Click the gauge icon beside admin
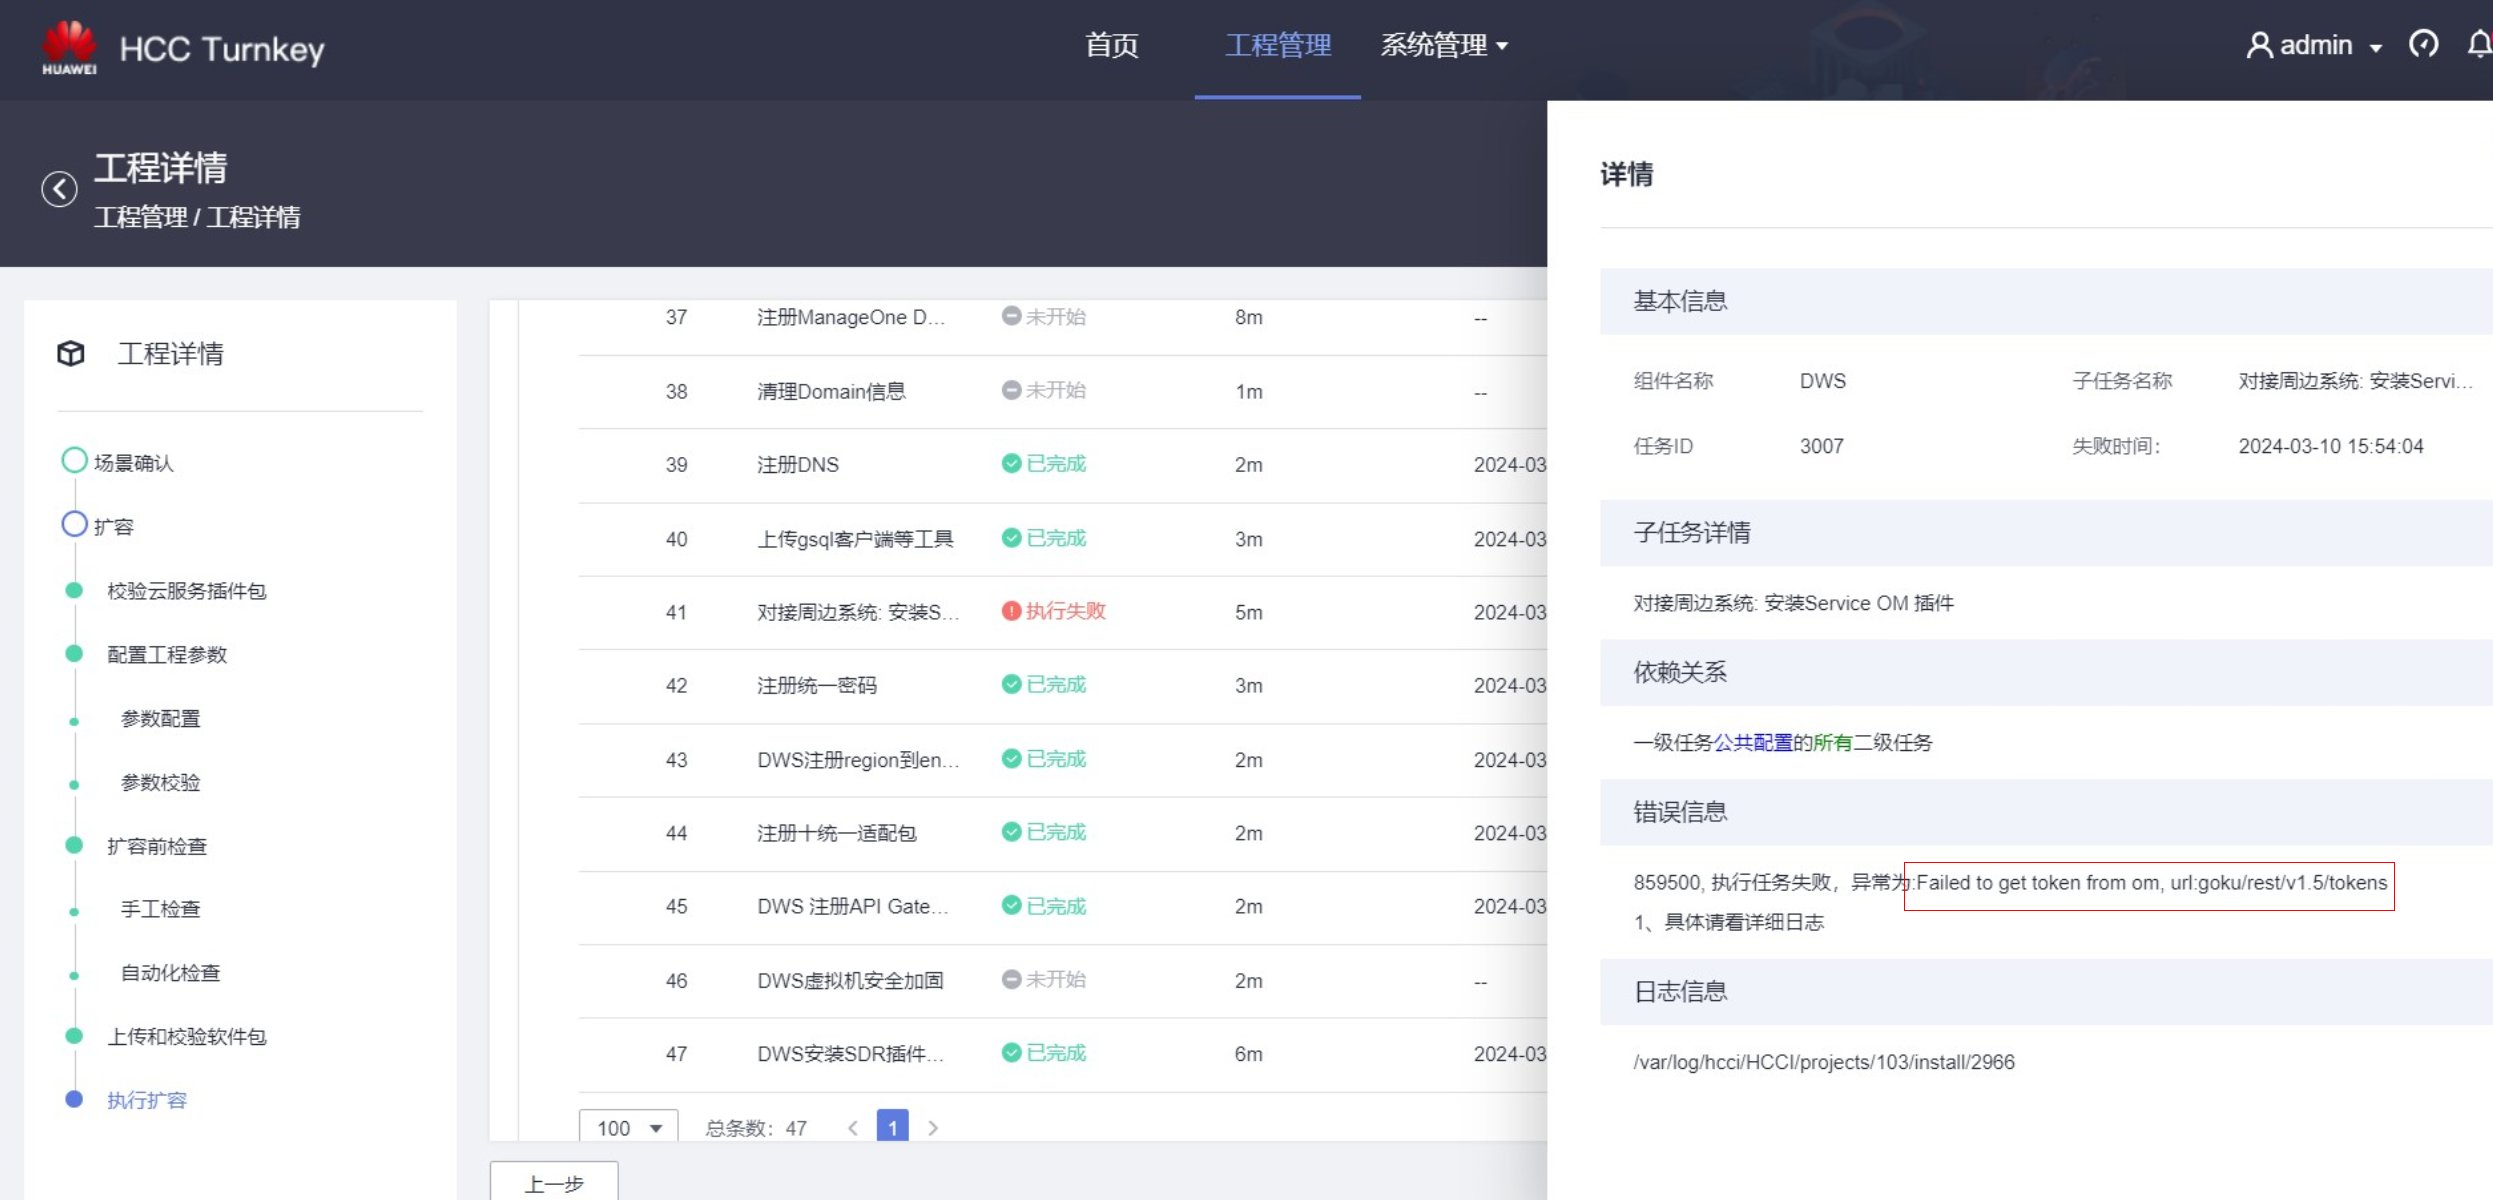This screenshot has width=2493, height=1200. coord(2423,44)
